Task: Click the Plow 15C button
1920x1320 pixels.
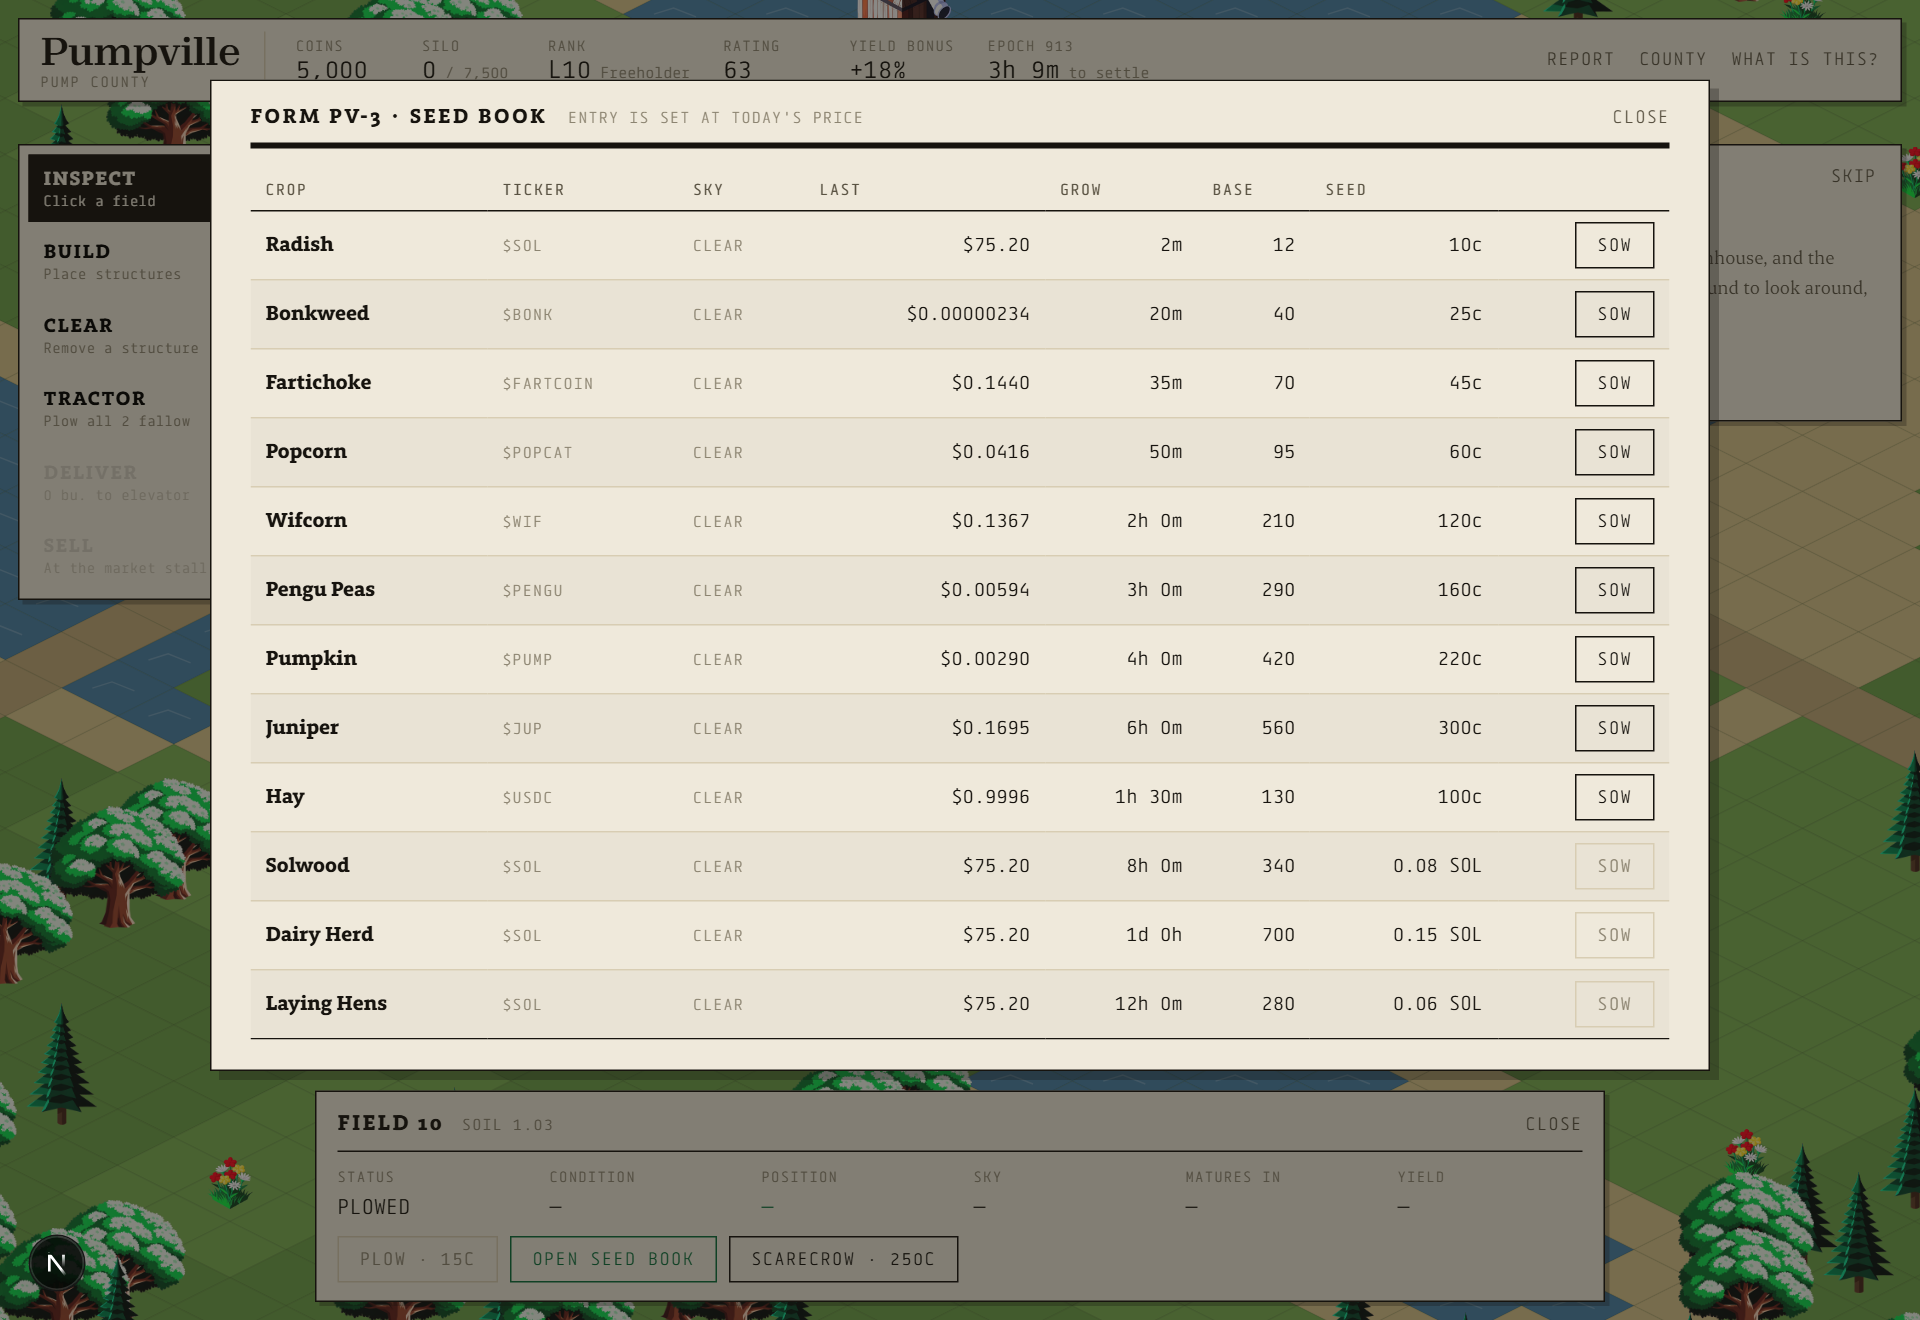Action: click(x=417, y=1259)
